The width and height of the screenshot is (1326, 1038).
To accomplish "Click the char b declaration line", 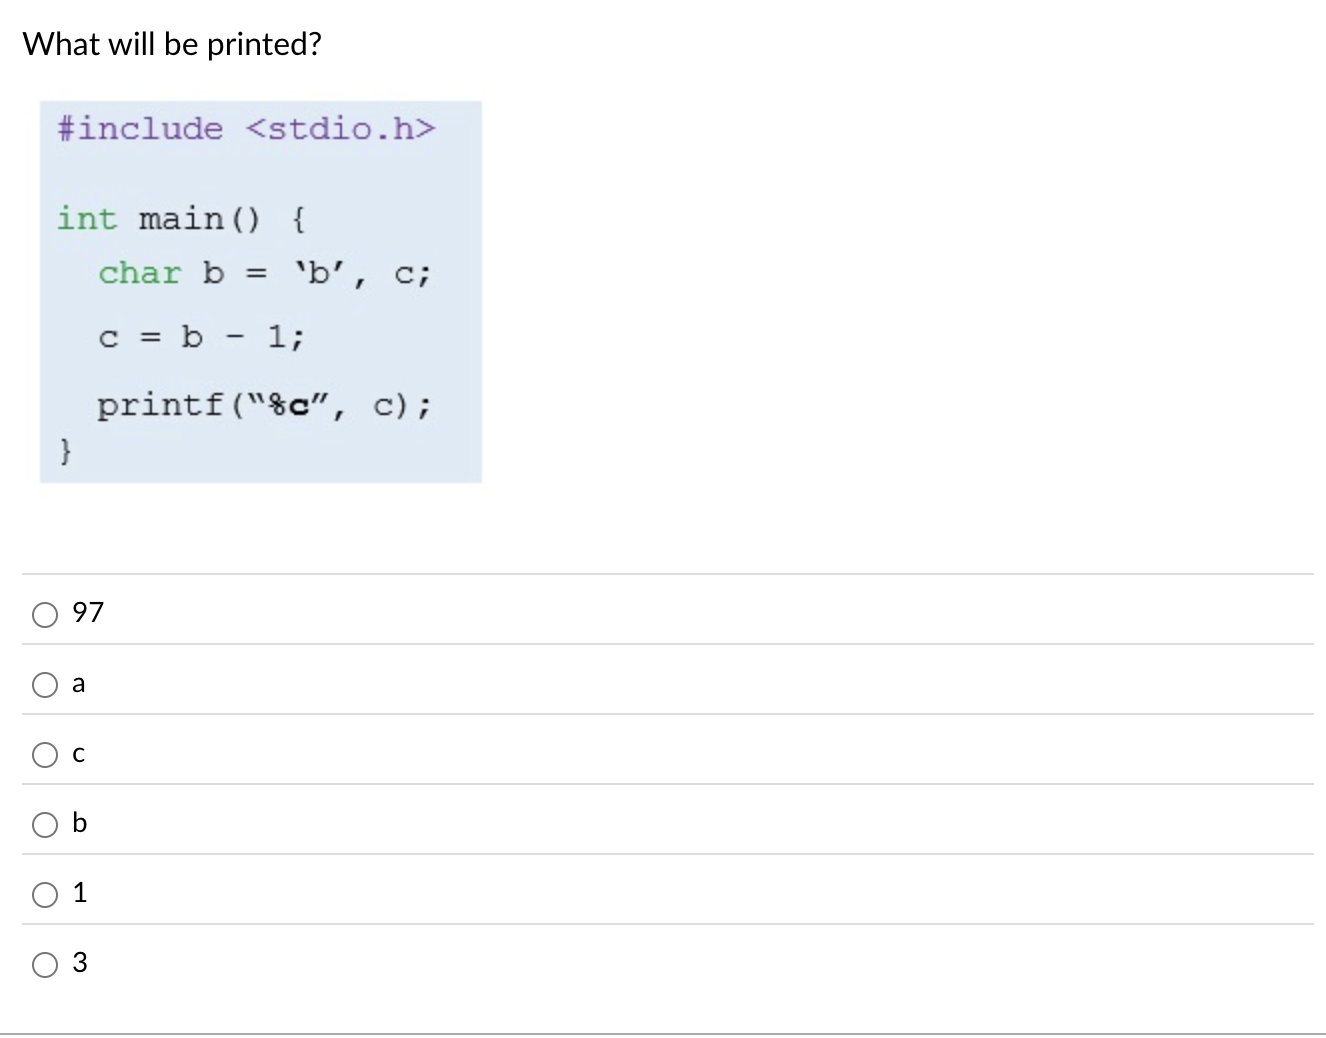I will [x=265, y=273].
